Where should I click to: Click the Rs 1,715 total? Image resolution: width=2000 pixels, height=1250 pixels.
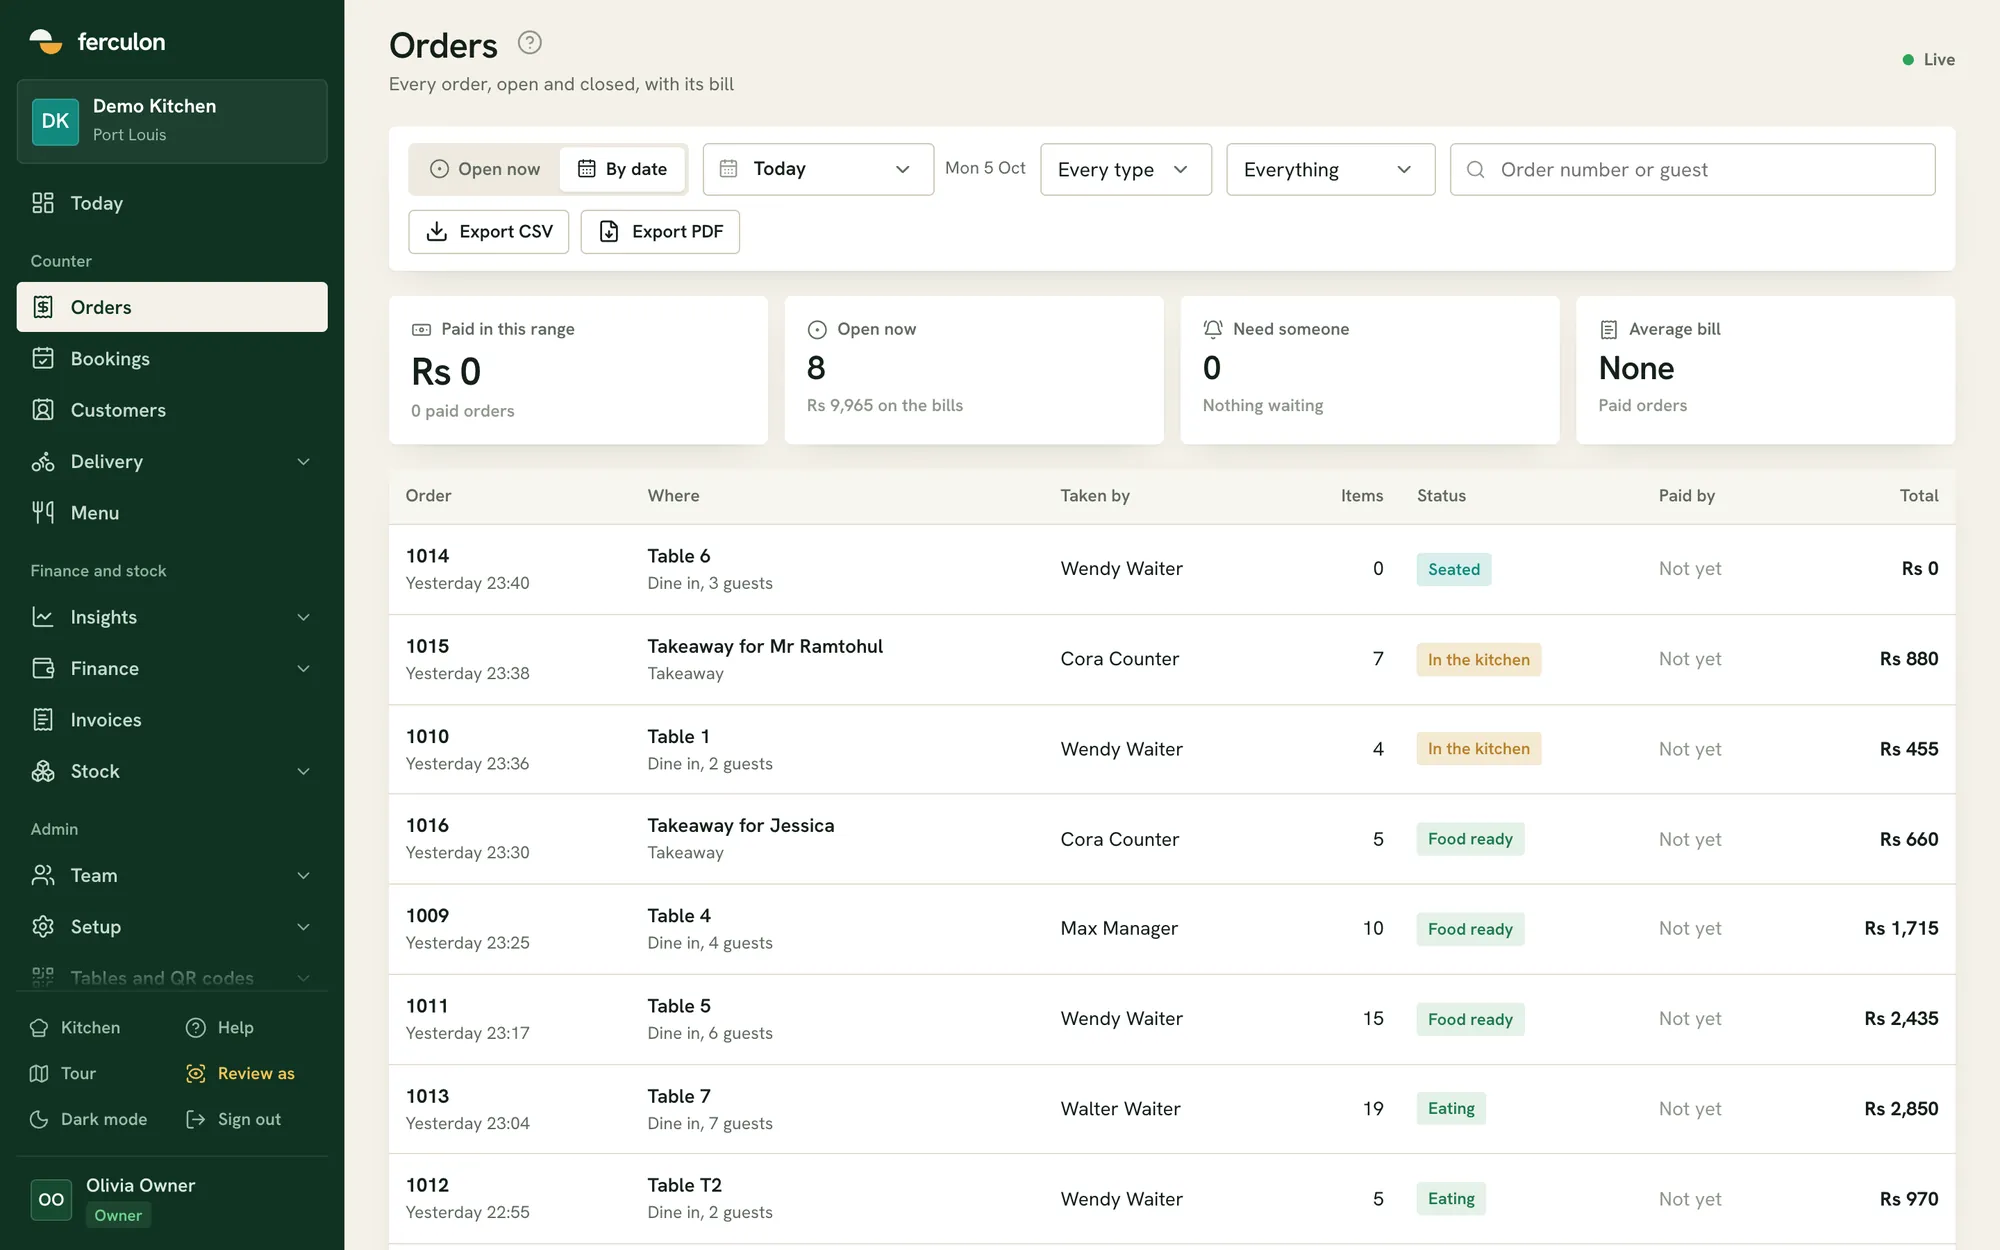click(x=1901, y=928)
